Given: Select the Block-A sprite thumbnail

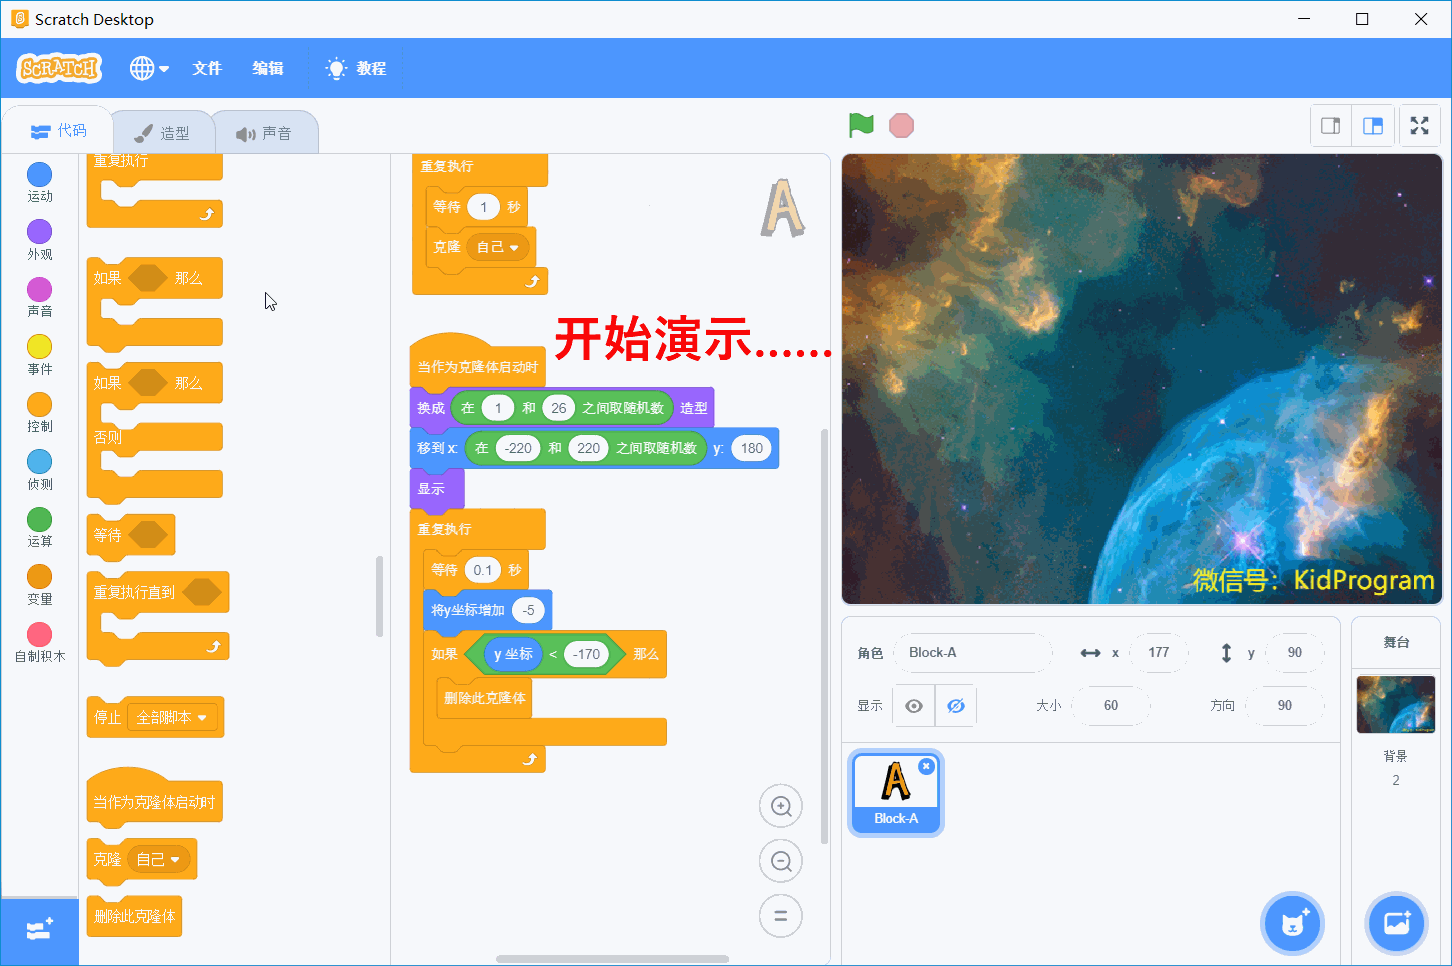Looking at the screenshot, I should pyautogui.click(x=896, y=793).
